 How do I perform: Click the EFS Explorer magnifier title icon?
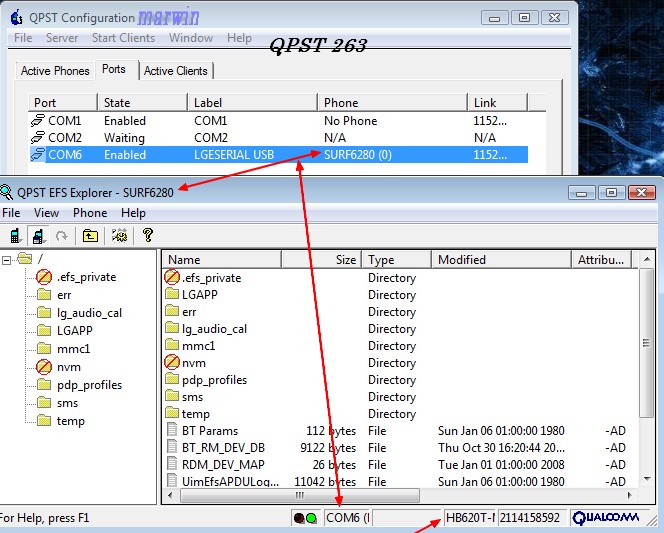click(6, 193)
